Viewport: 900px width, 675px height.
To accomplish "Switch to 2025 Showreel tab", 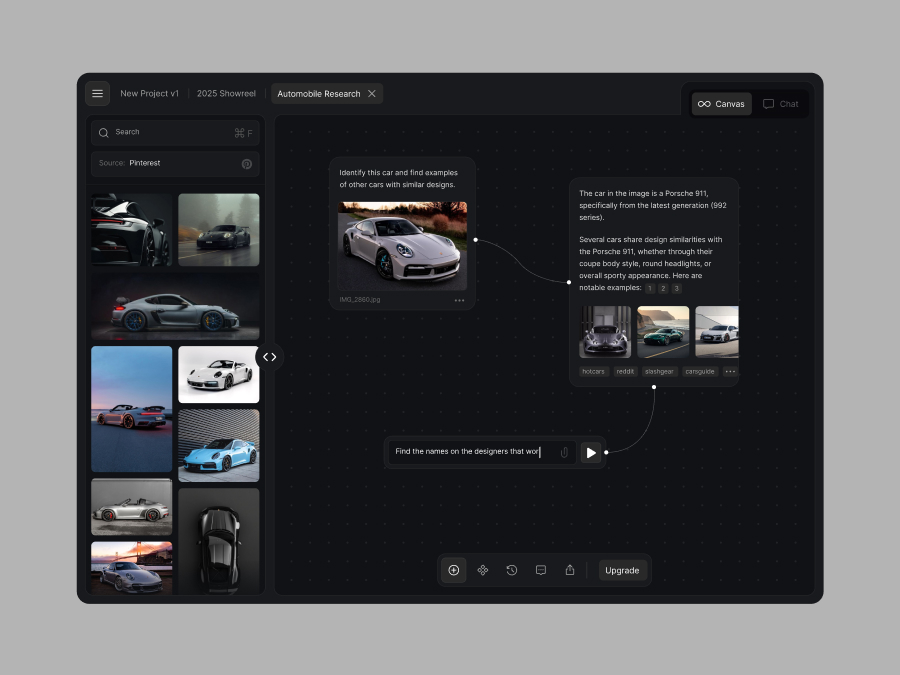I will point(226,94).
